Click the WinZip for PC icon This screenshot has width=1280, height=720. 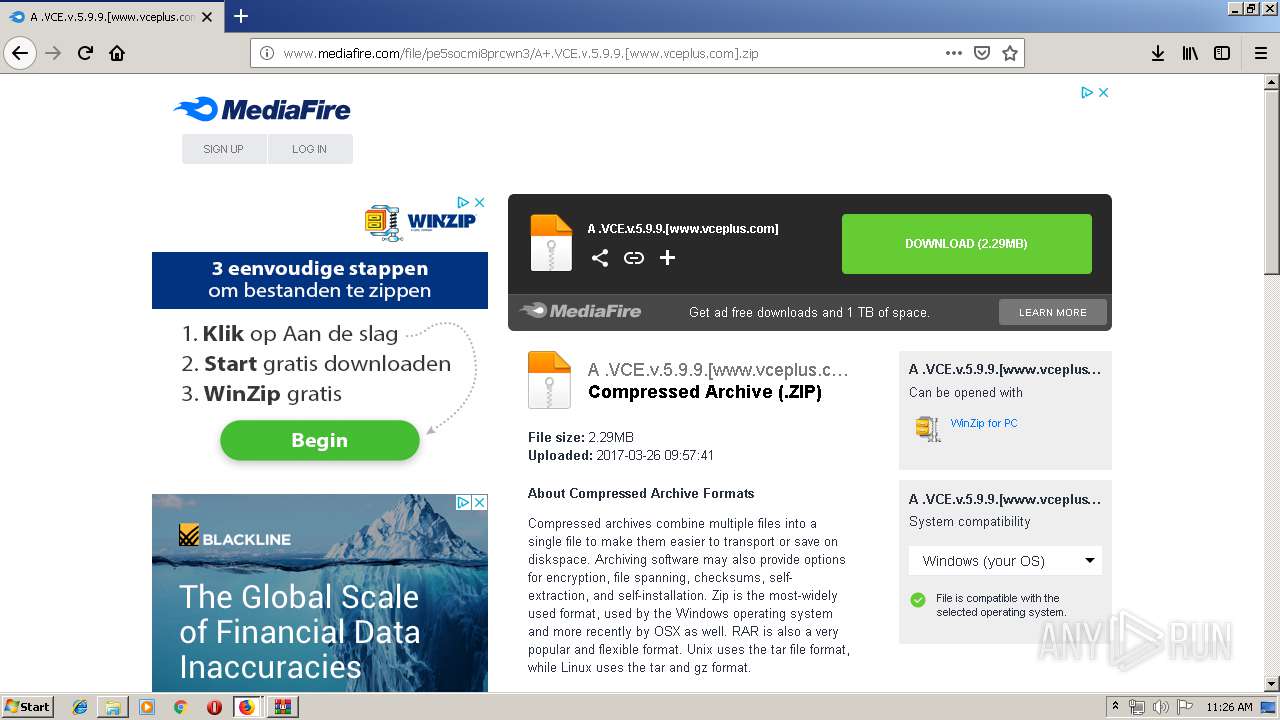(x=928, y=428)
